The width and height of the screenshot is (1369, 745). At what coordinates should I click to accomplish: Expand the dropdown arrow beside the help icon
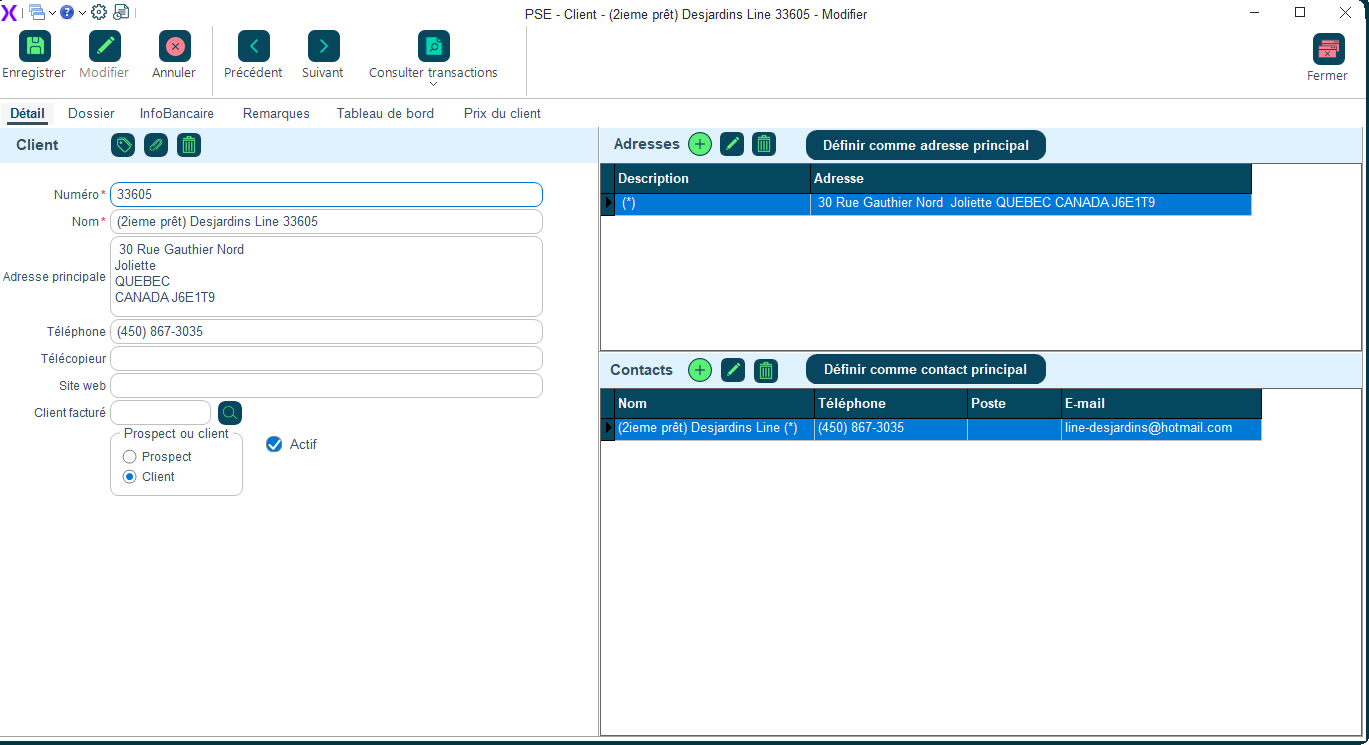[x=82, y=13]
